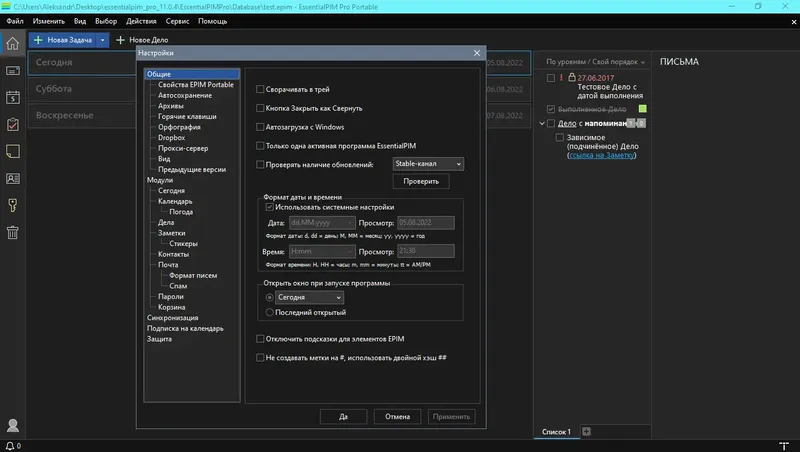Select the Последний открытый radio option
Image resolution: width=800 pixels, height=452 pixels.
[x=269, y=312]
